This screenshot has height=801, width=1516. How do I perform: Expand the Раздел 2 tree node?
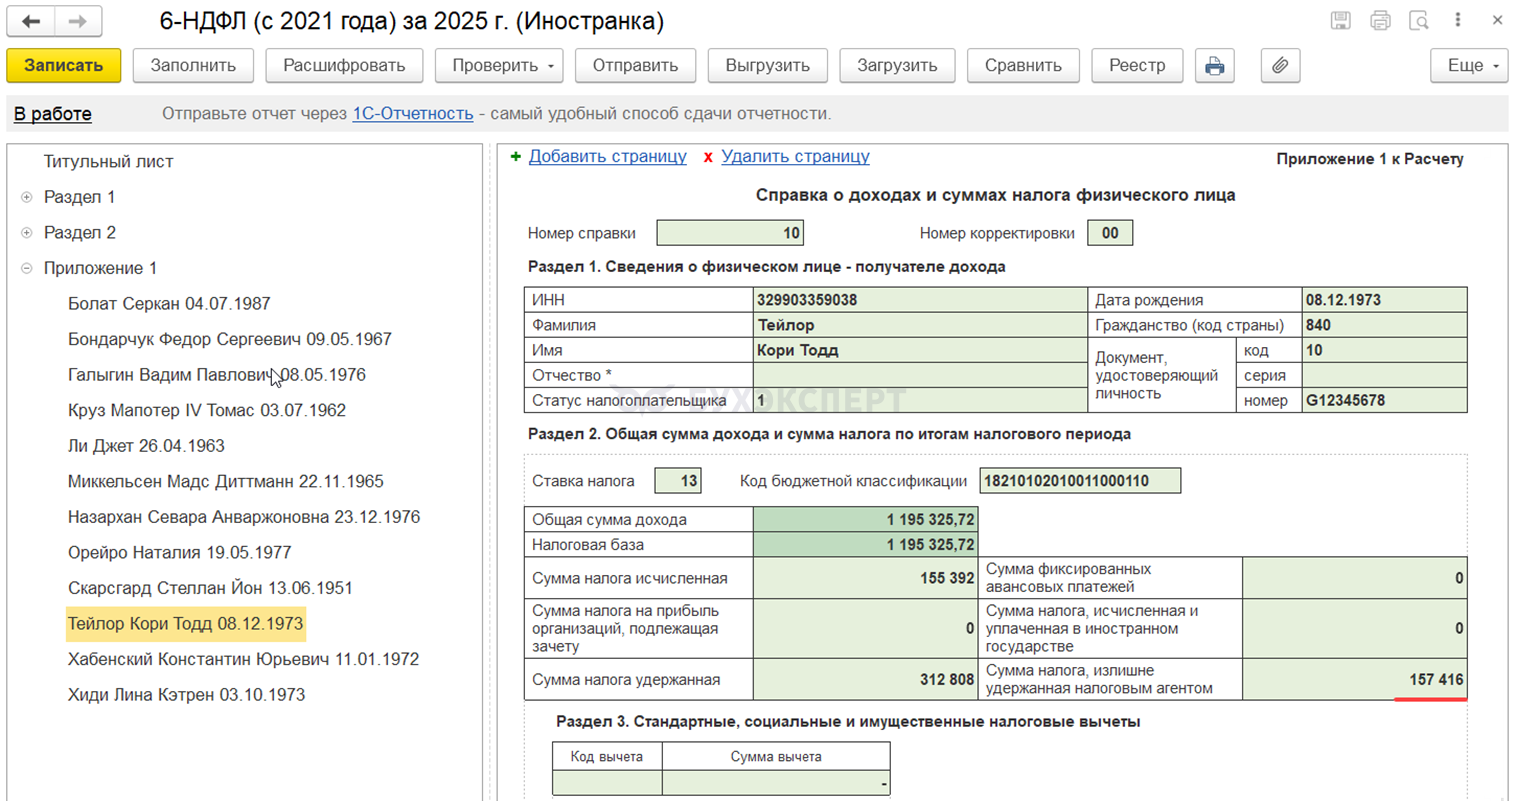pos(27,233)
